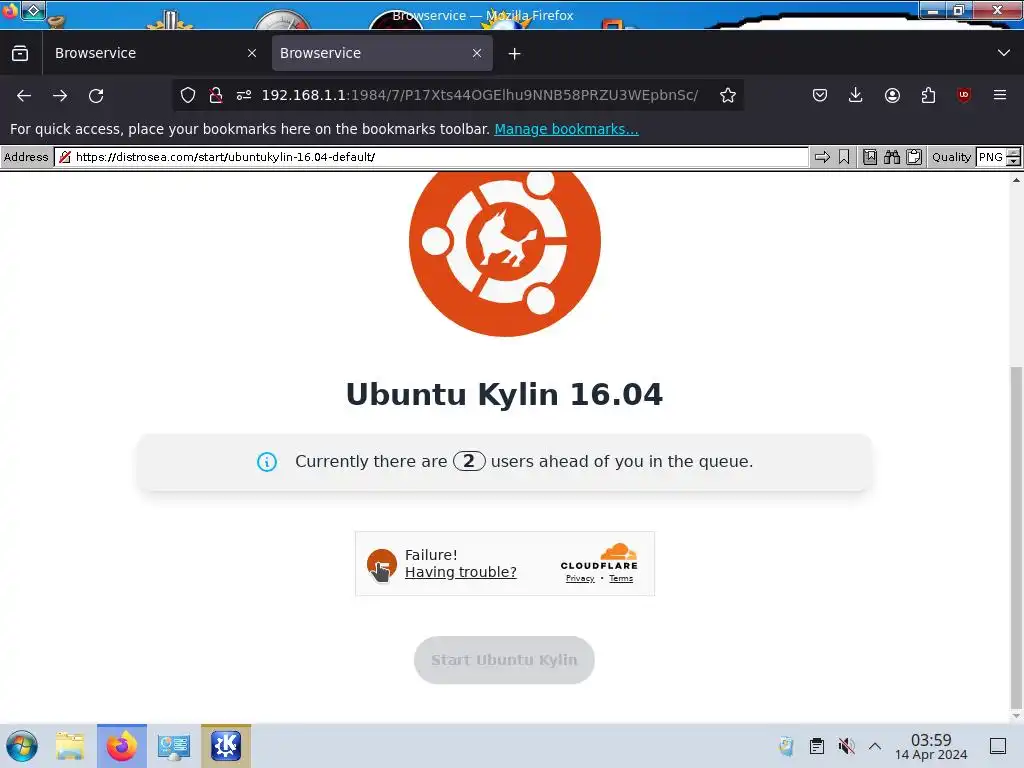The height and width of the screenshot is (768, 1024).
Task: Click the security status icon in Browservice address bar
Action: [65, 157]
